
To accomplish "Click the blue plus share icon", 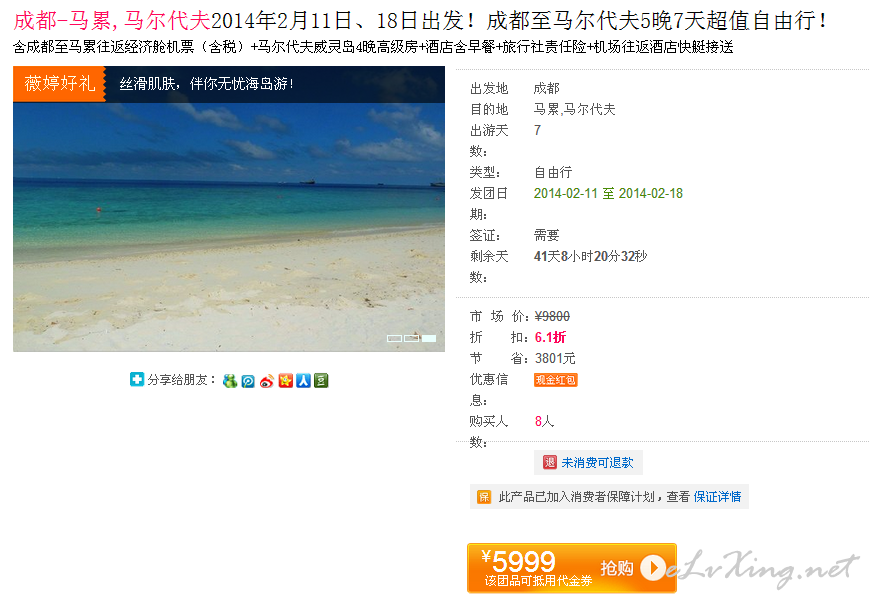I will (136, 379).
